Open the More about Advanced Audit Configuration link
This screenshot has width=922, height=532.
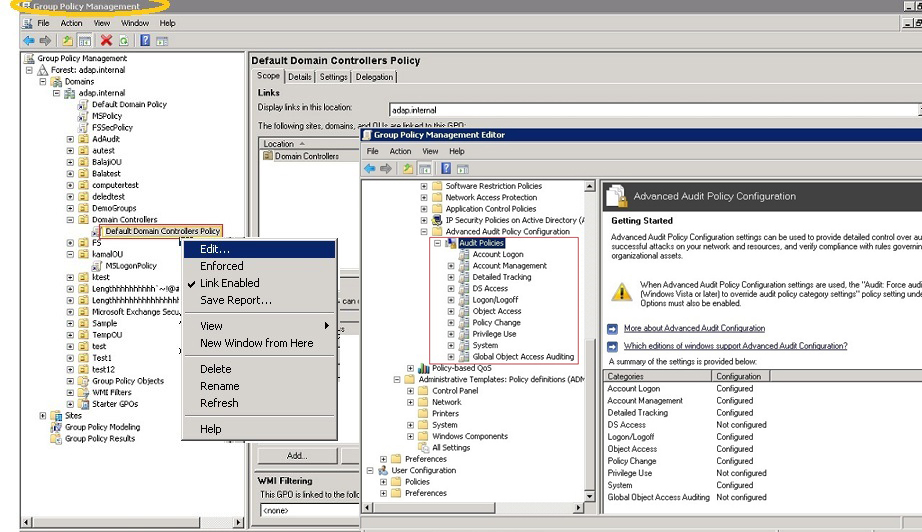[x=694, y=328]
